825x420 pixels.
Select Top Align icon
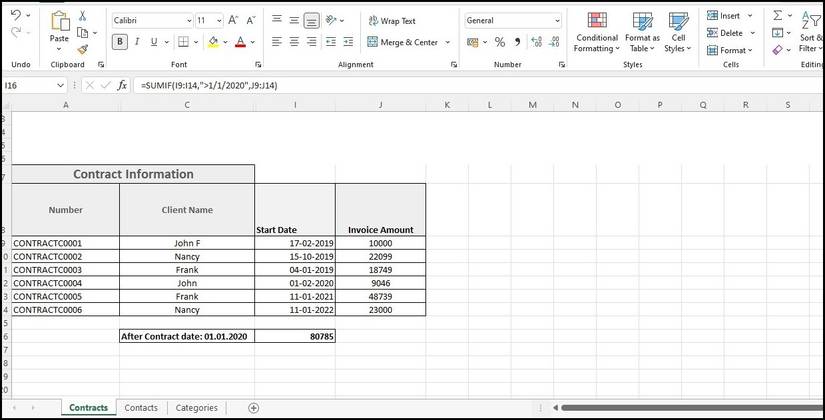[277, 20]
